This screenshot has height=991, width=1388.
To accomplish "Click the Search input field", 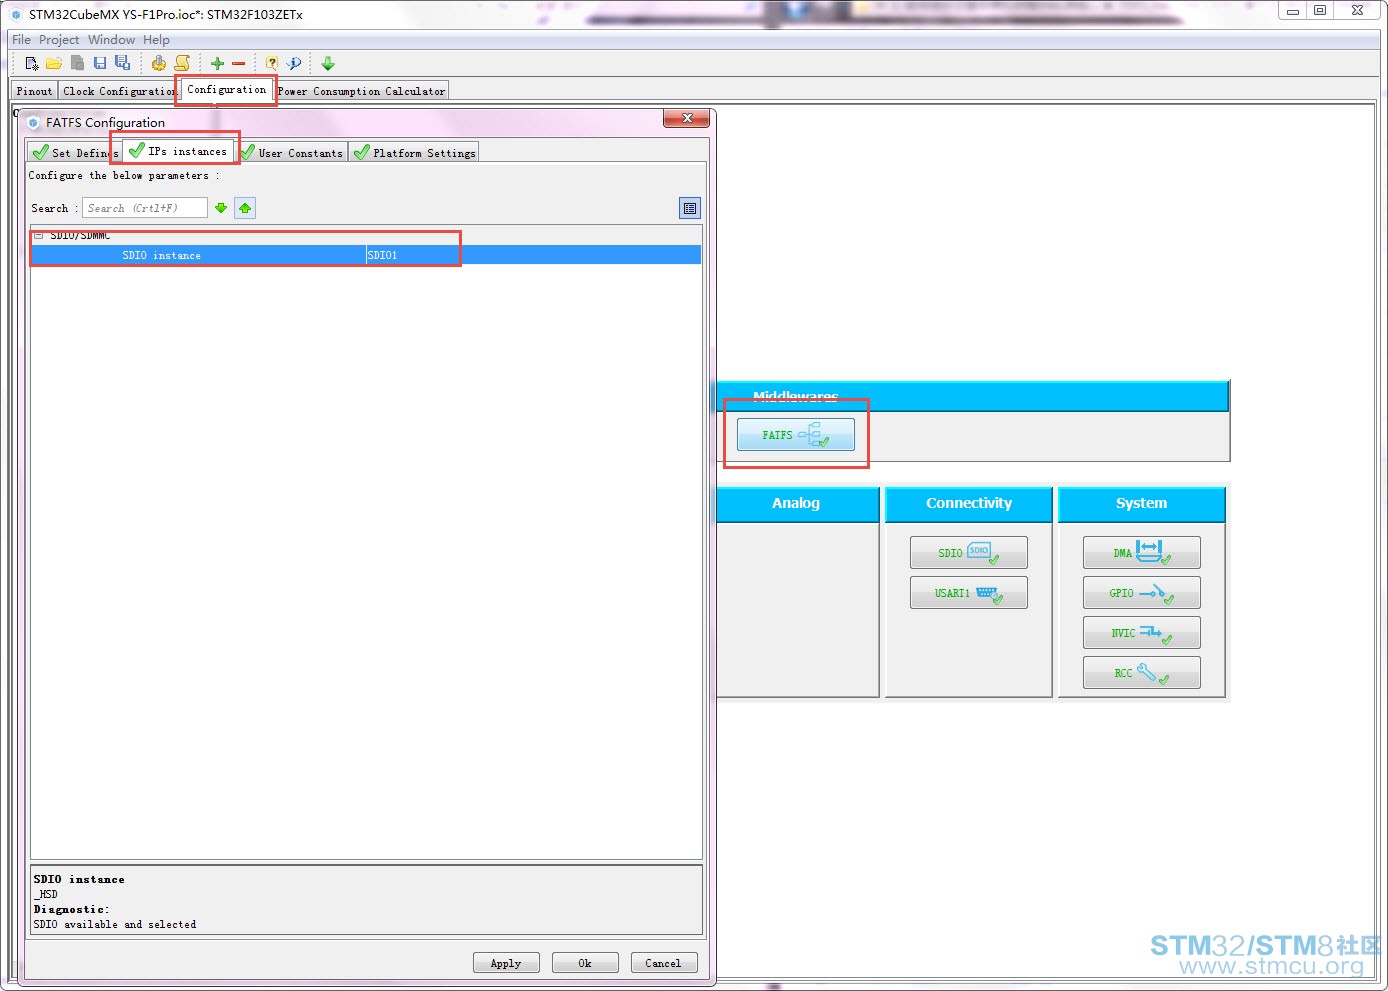I will coord(145,208).
